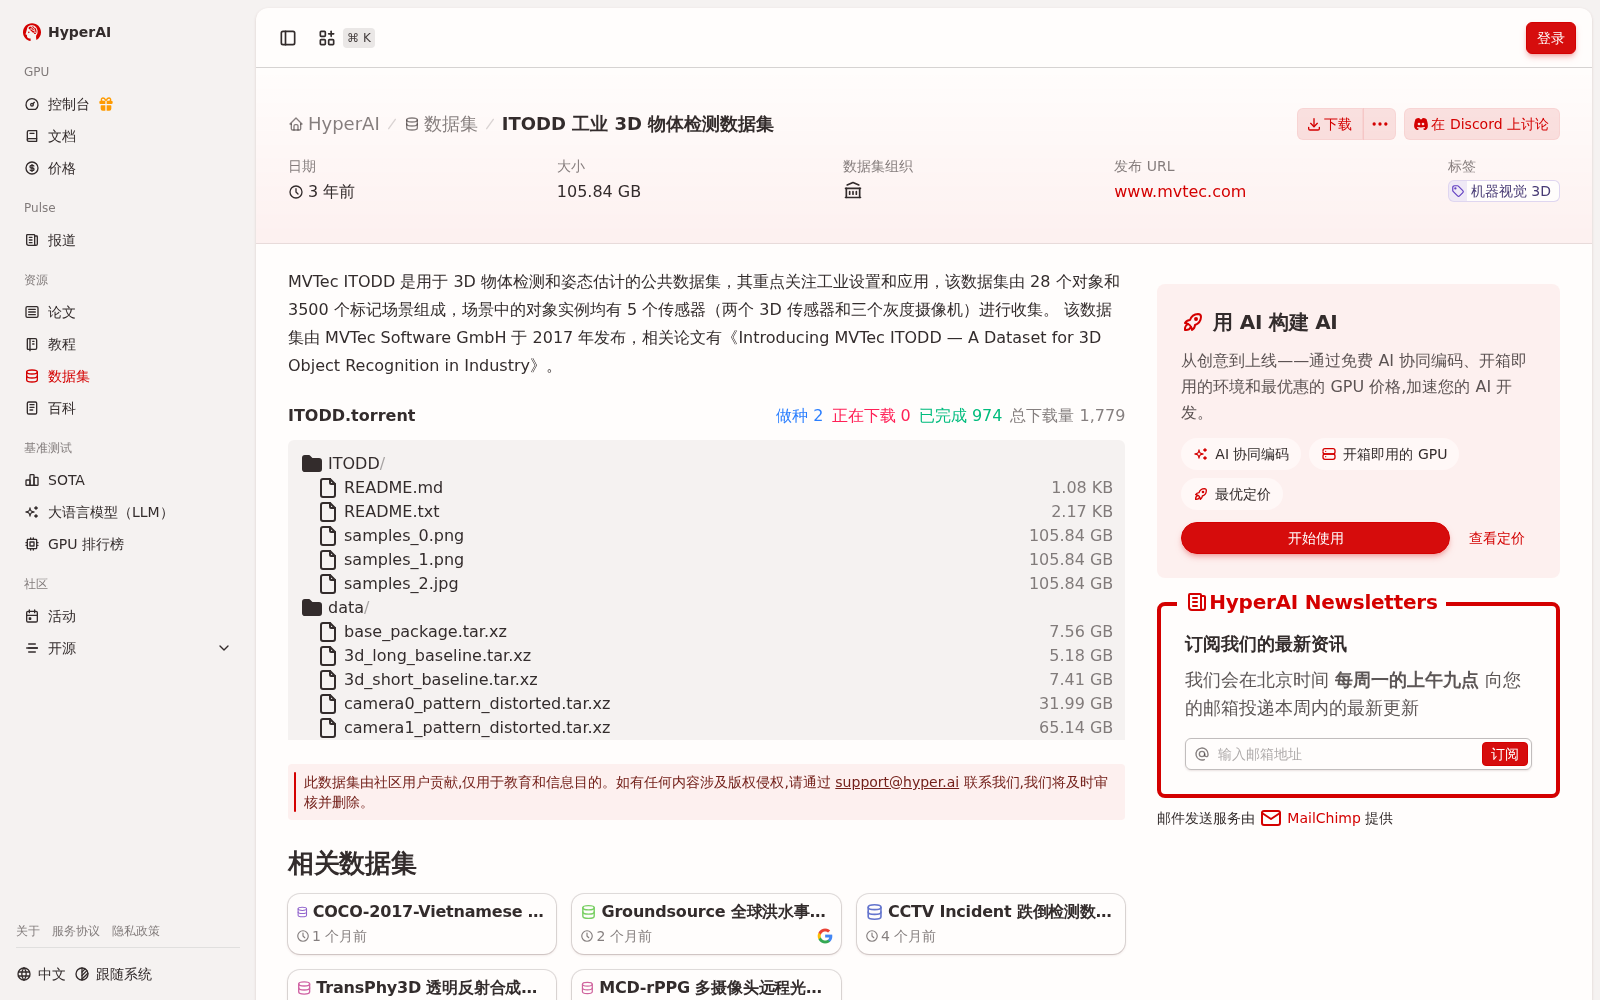Click AI 协同编码 chip

pos(1241,454)
